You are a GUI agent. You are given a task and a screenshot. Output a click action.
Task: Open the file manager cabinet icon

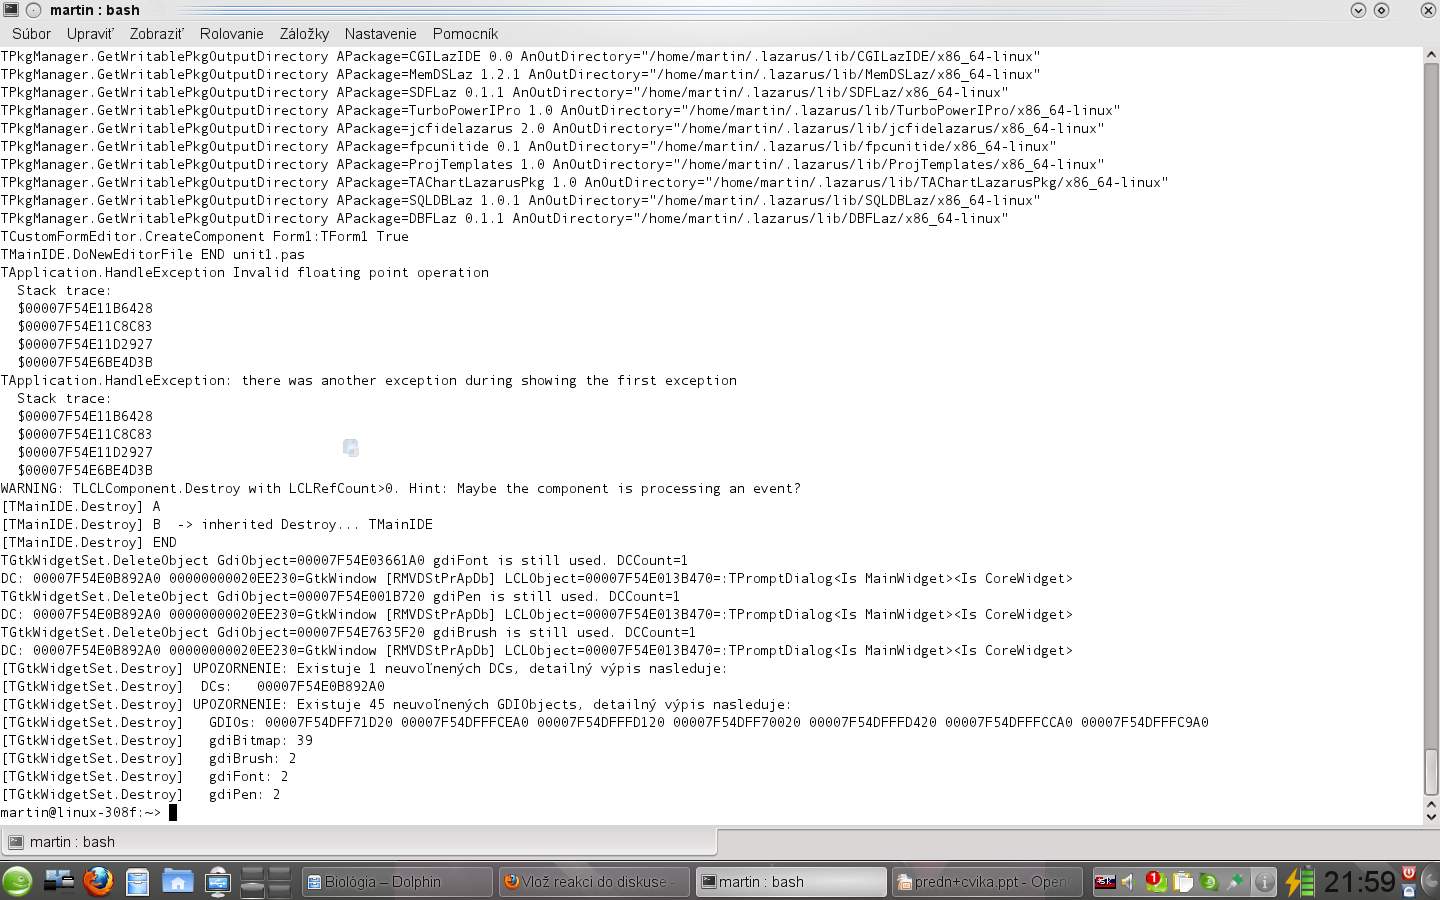(138, 882)
